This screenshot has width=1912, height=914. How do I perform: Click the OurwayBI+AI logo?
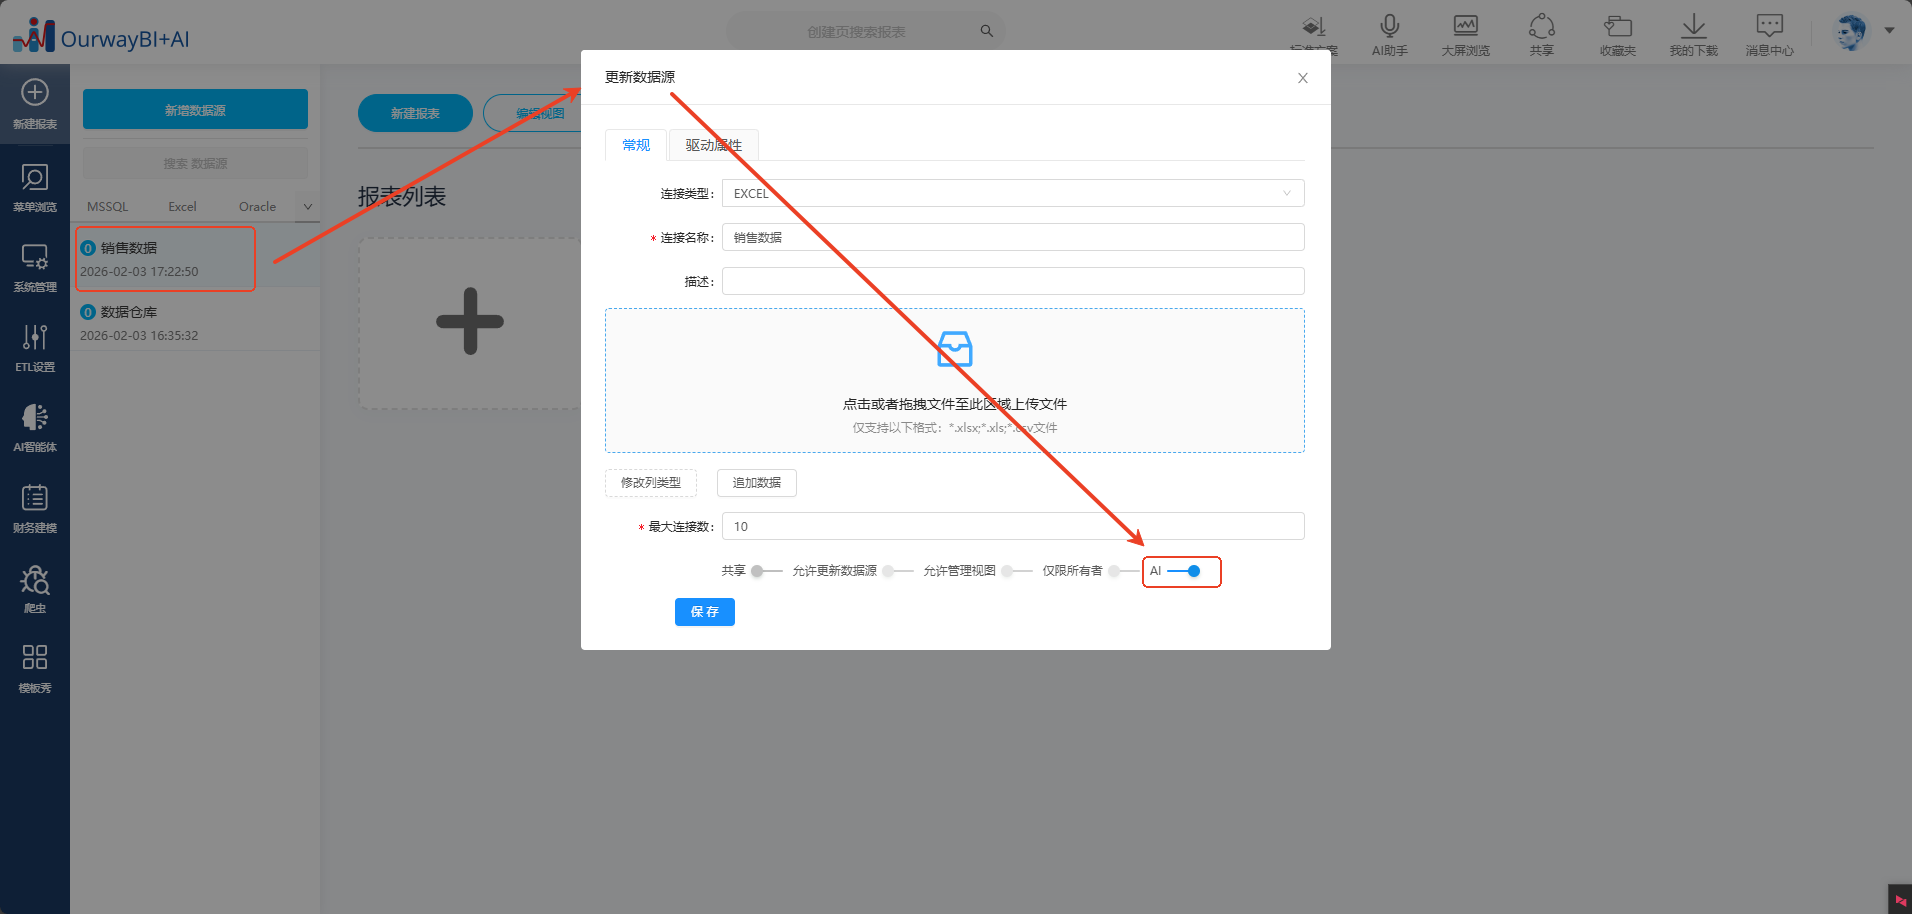[101, 37]
